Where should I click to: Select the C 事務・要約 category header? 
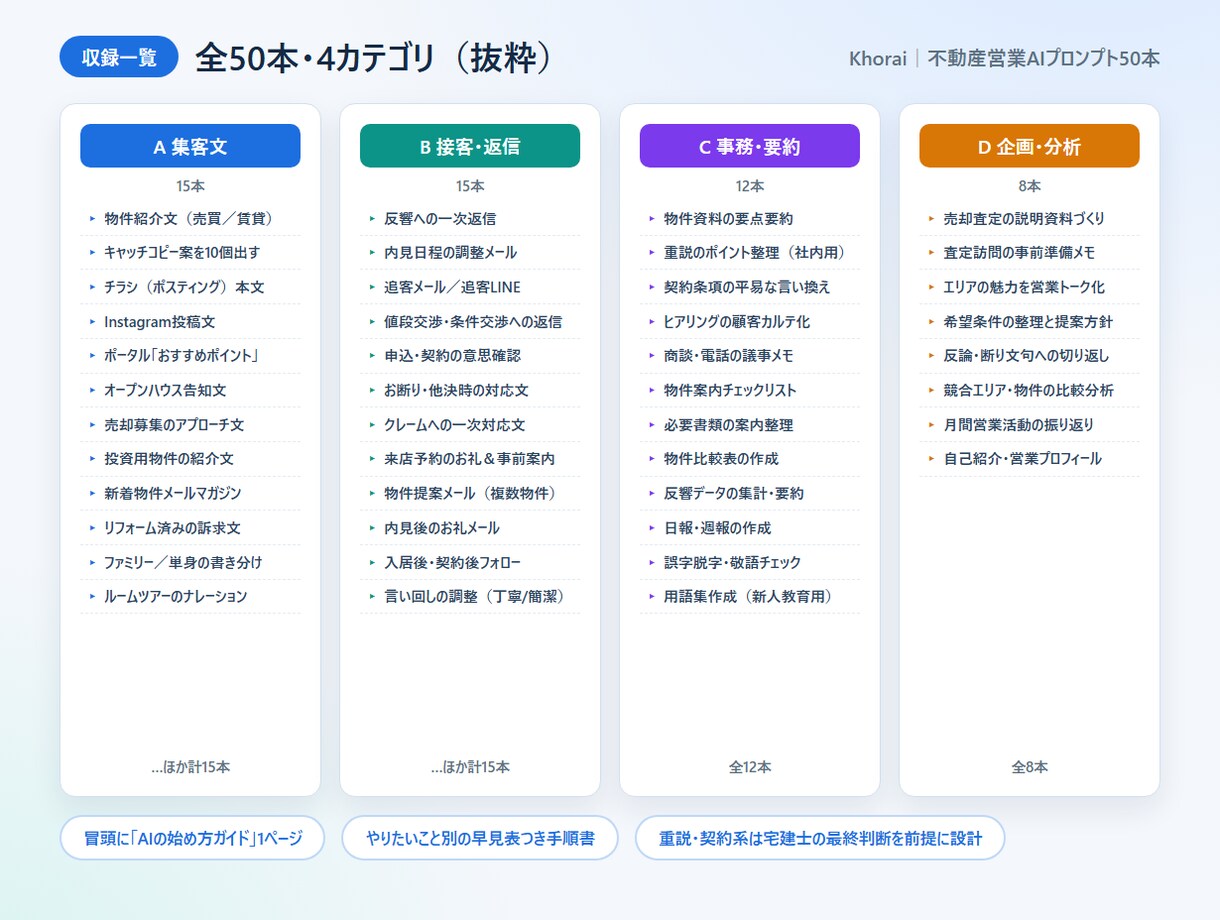[750, 146]
